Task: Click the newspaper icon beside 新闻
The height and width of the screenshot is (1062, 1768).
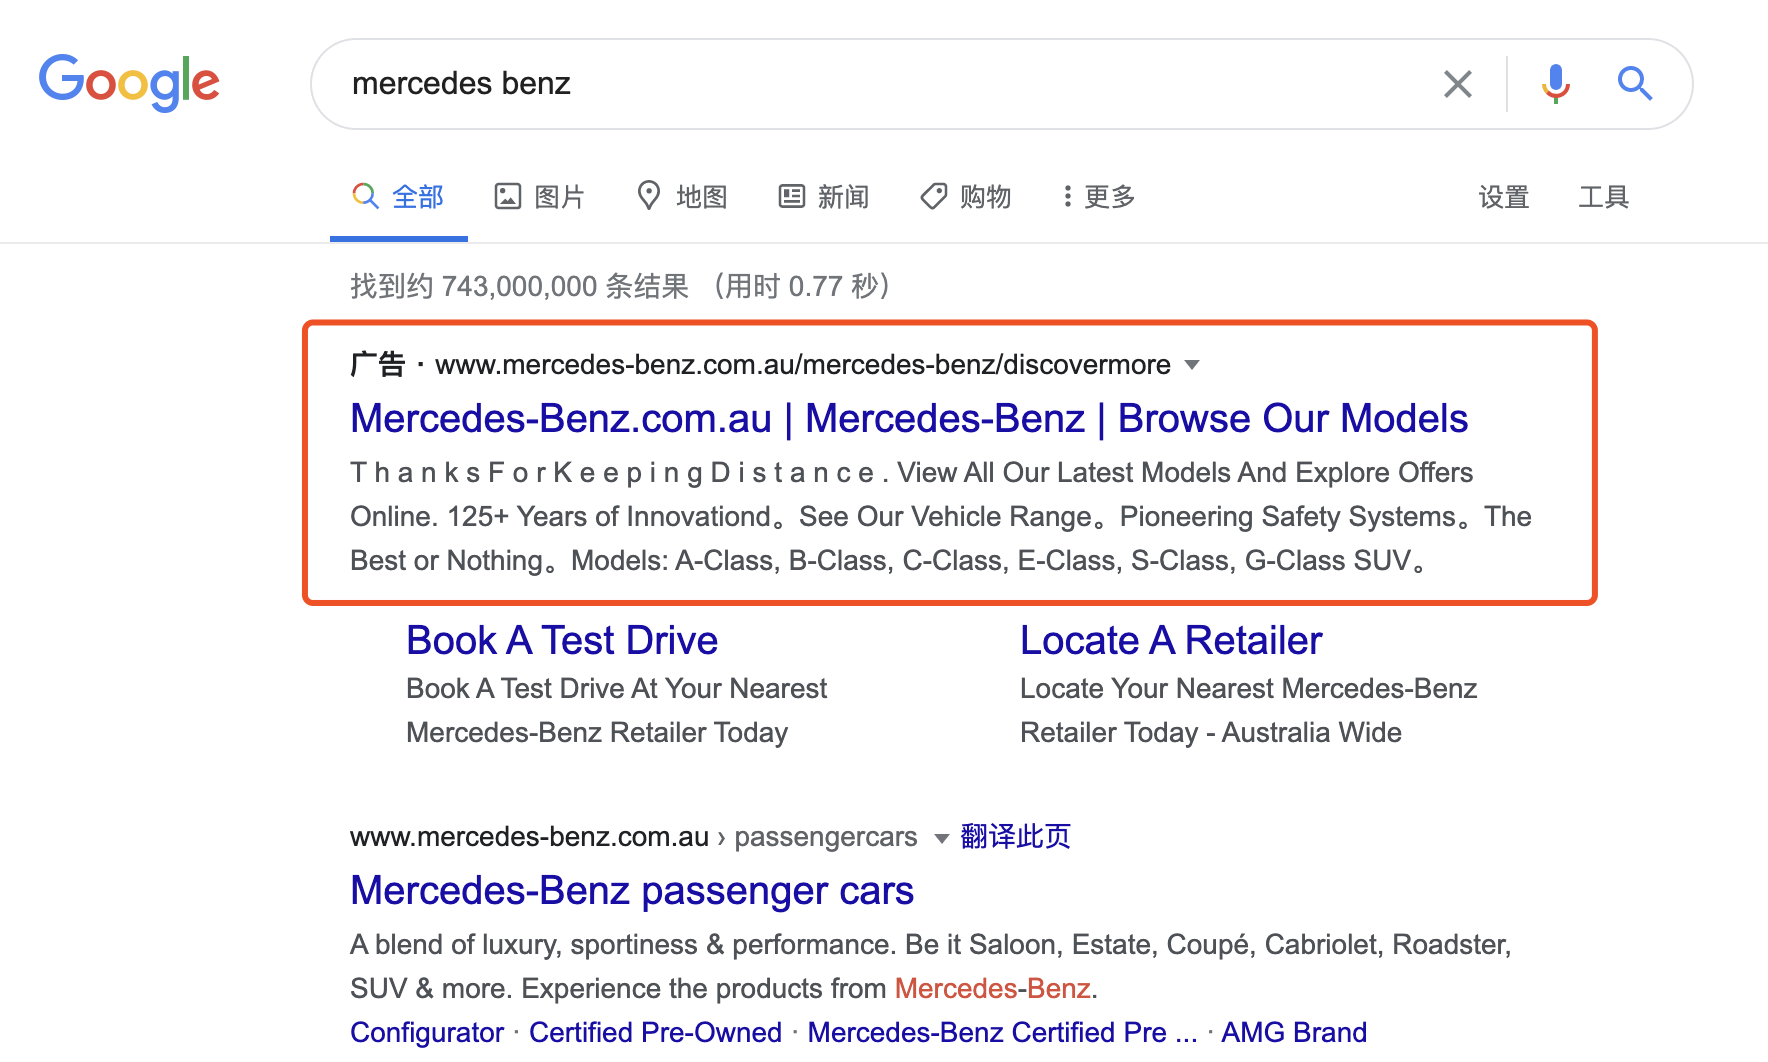Action: (x=792, y=196)
